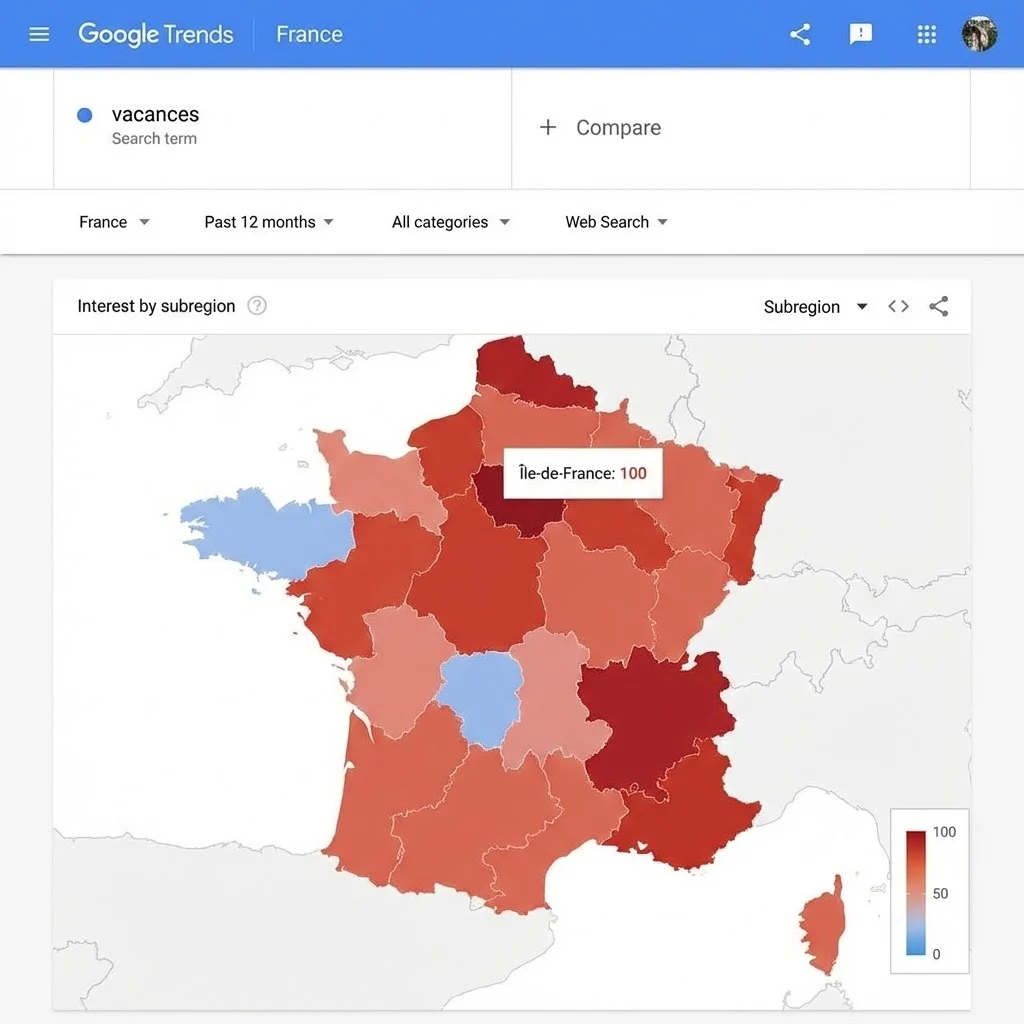Screen dimensions: 1024x1024
Task: Open the Web Search type dropdown
Action: click(616, 222)
